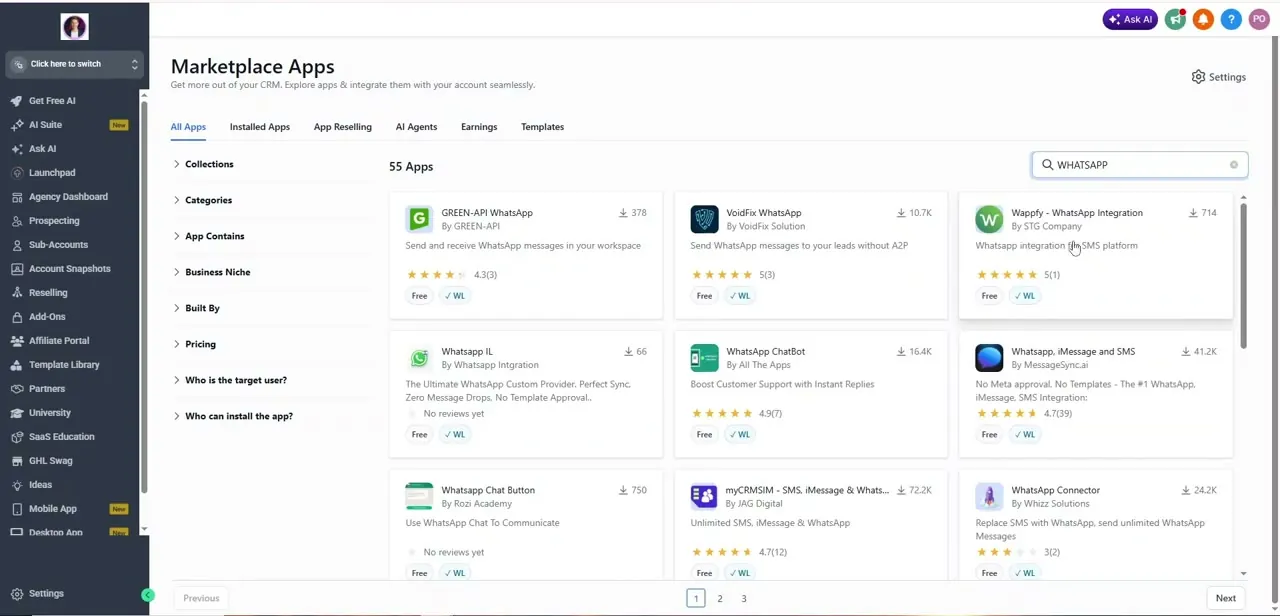Switch to the All Apps tab
Viewport: 1280px width, 616px height.
click(x=188, y=127)
